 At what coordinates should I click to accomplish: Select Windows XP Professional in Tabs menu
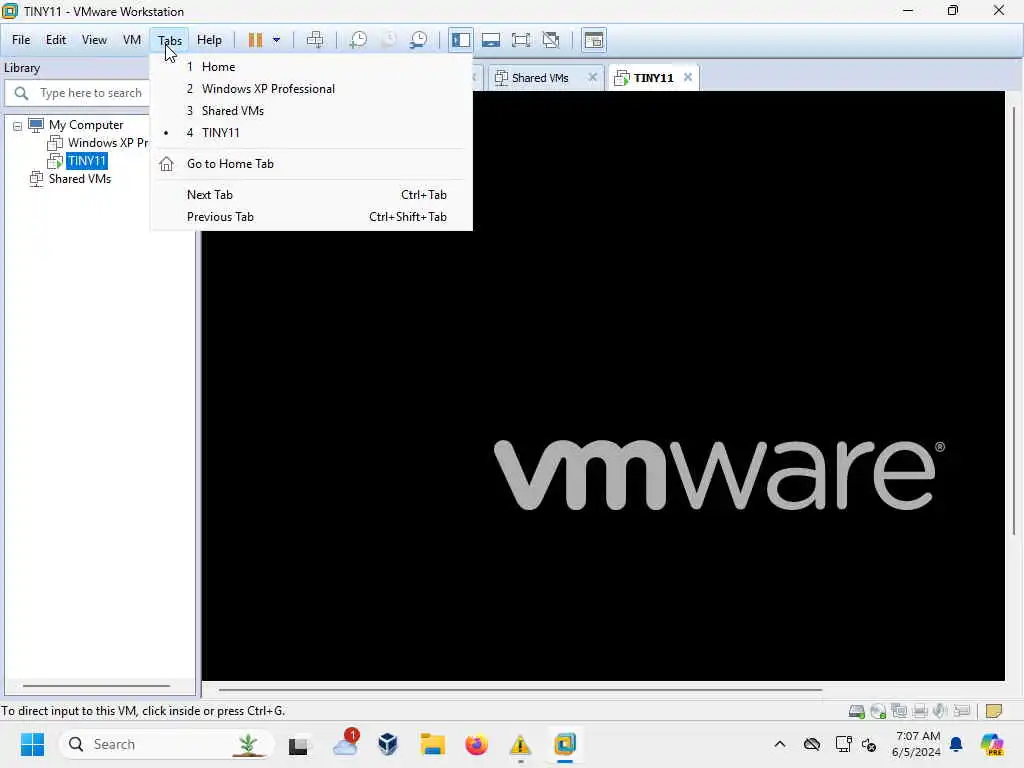[311, 89]
